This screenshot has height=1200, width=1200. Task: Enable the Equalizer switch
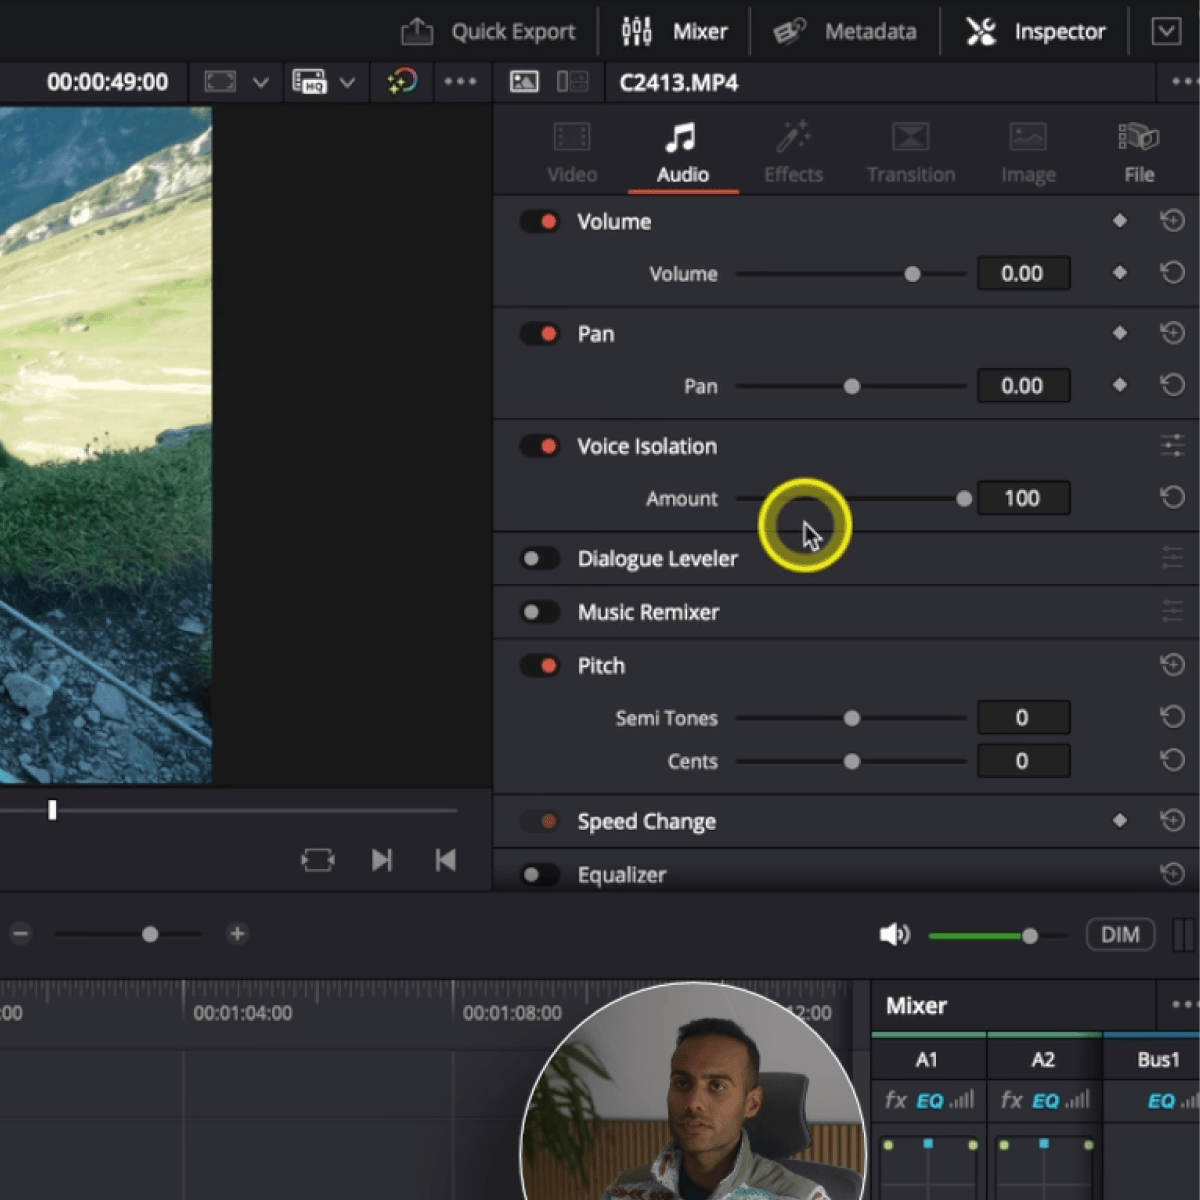click(540, 875)
